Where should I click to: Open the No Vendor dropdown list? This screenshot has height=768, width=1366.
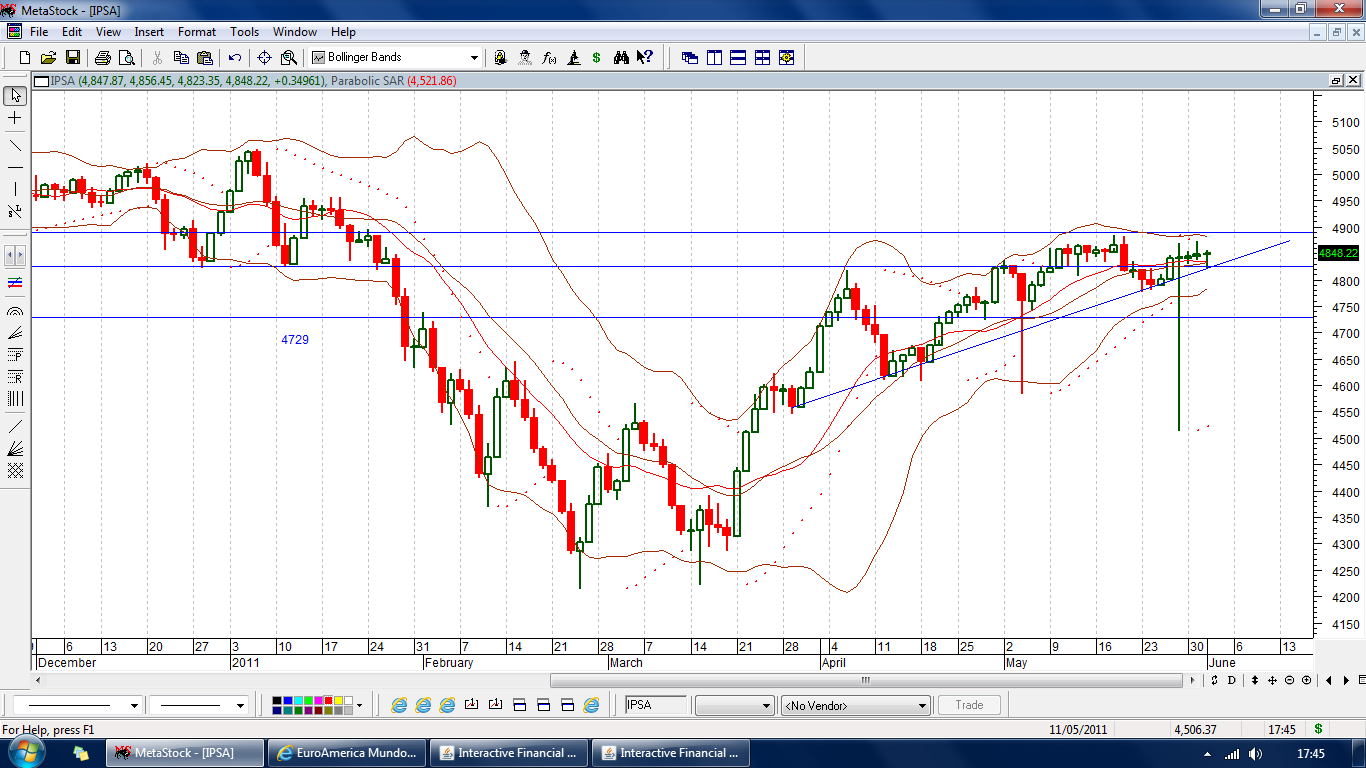click(x=922, y=706)
